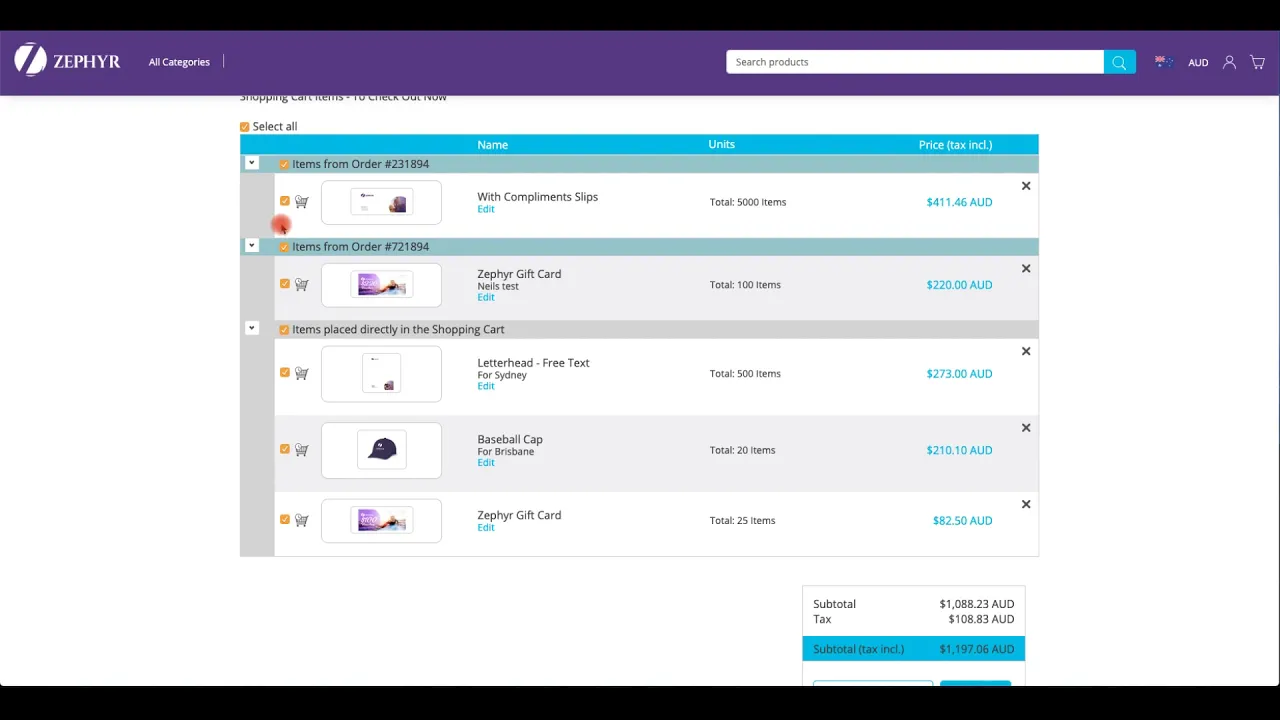This screenshot has width=1280, height=720.
Task: Click the Zephyr logo
Action: pos(67,60)
